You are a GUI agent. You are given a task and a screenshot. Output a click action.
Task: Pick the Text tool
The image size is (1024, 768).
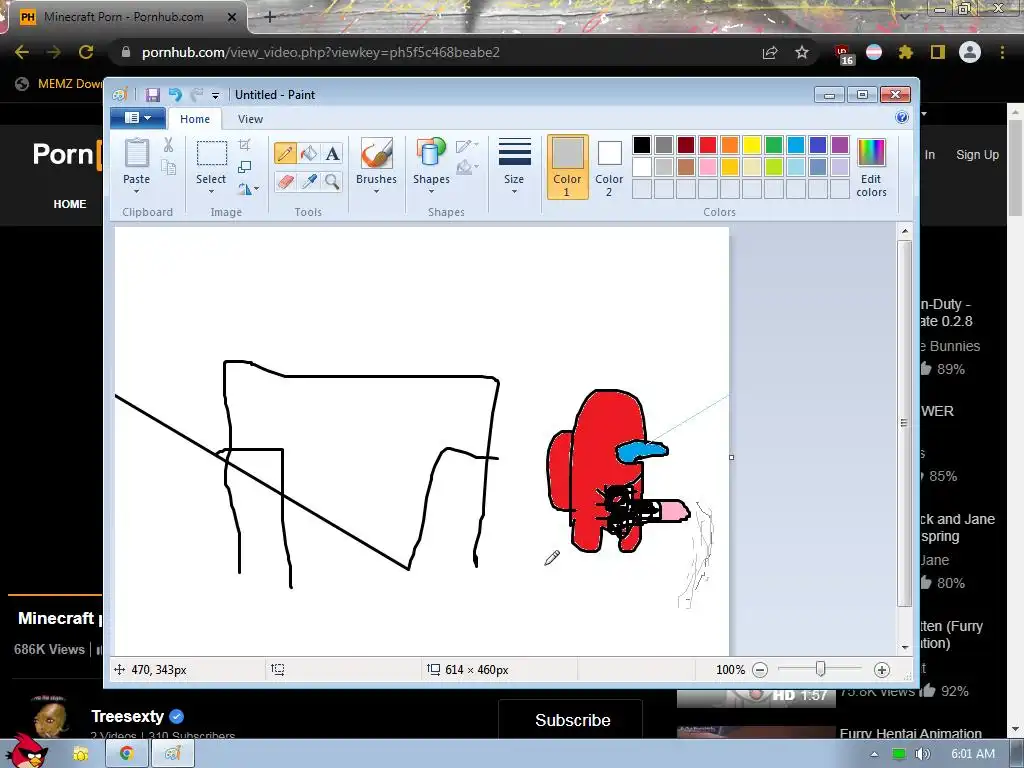(332, 153)
